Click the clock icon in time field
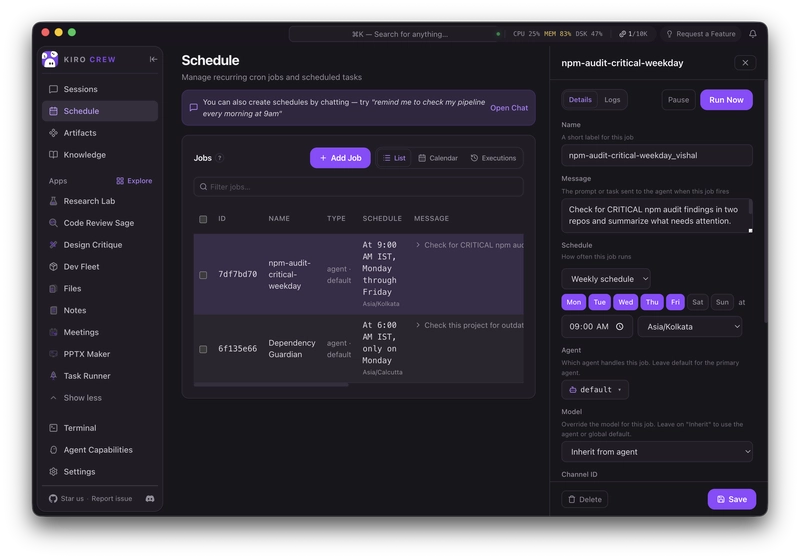Viewport: 800px width, 559px height. tap(619, 327)
